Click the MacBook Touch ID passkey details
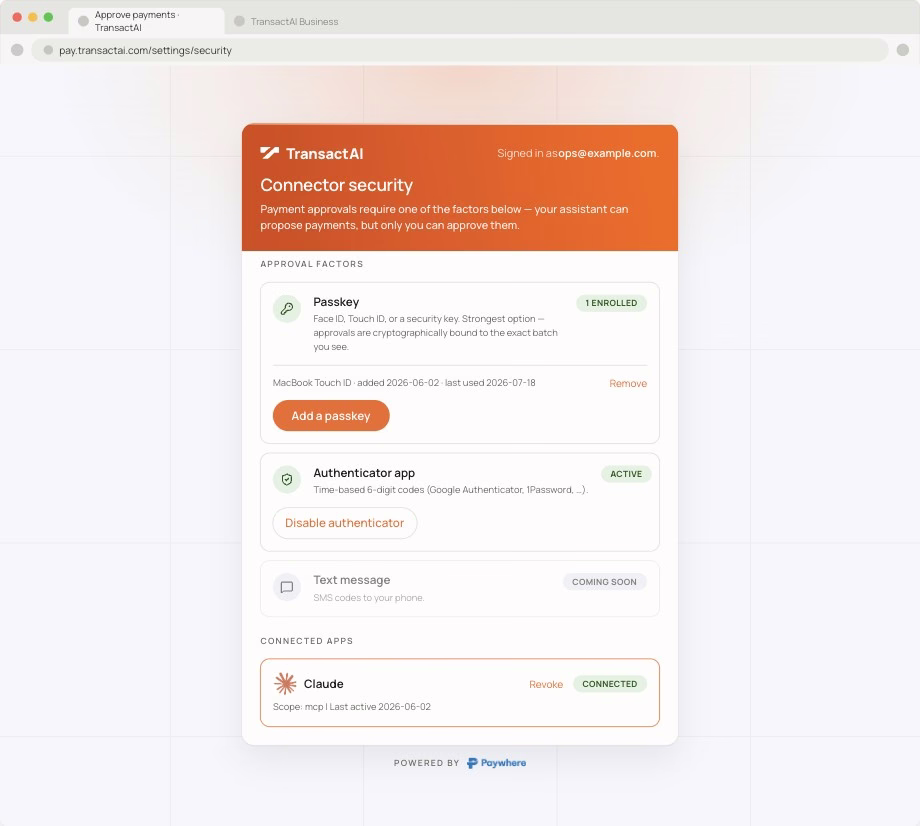 point(404,382)
